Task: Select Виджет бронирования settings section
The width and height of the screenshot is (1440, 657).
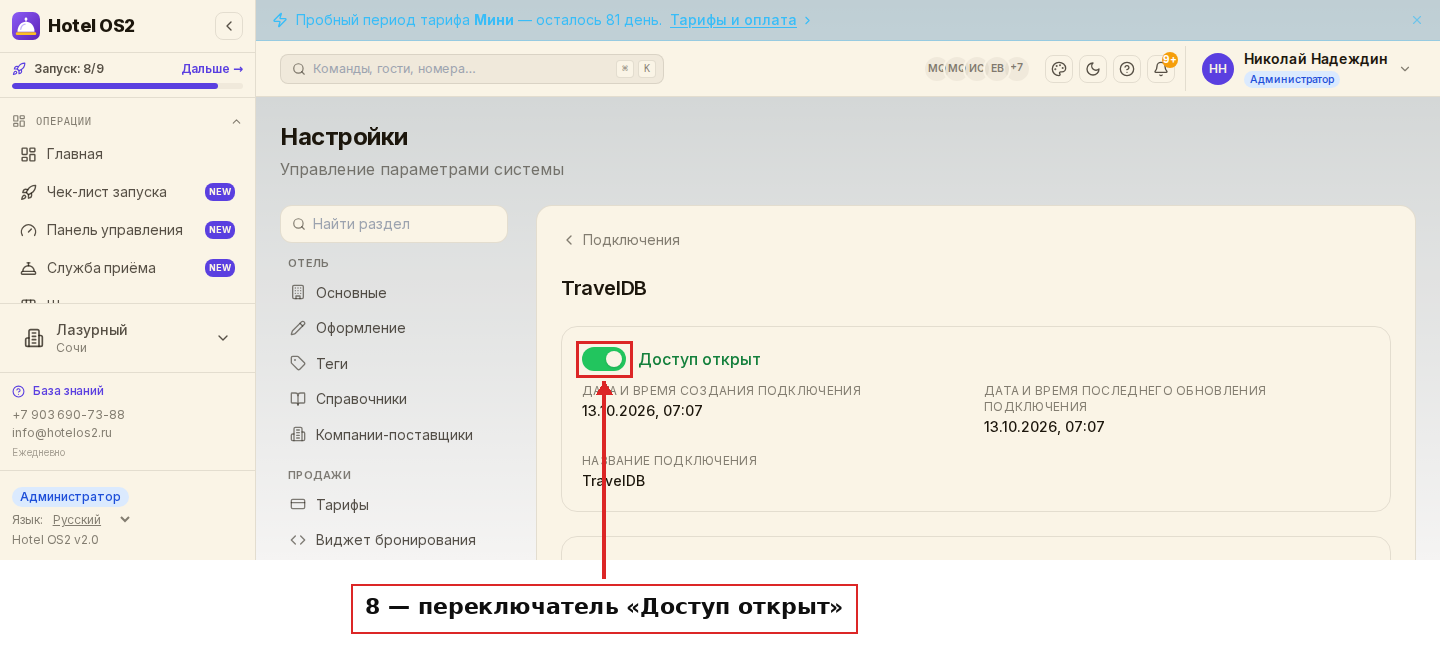Action: point(394,540)
